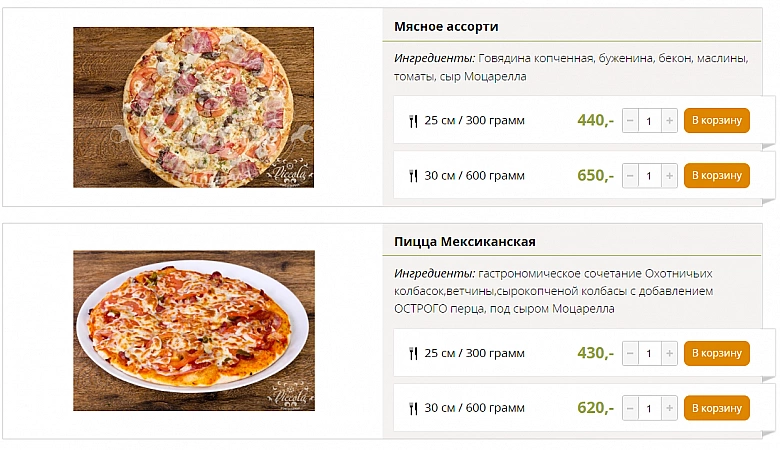
Task: Add 25 см Мясное ассорти to cart
Action: tap(716, 121)
